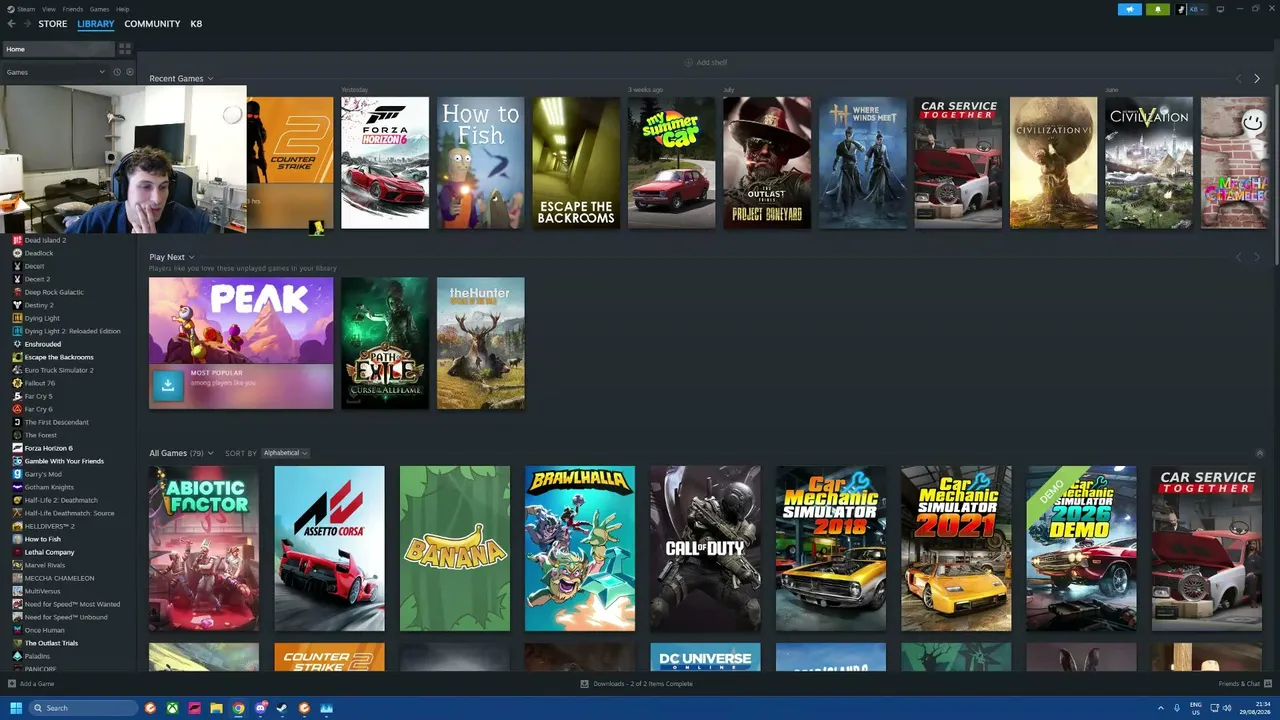Open the Help menu
This screenshot has width=1280, height=720.
[122, 9]
